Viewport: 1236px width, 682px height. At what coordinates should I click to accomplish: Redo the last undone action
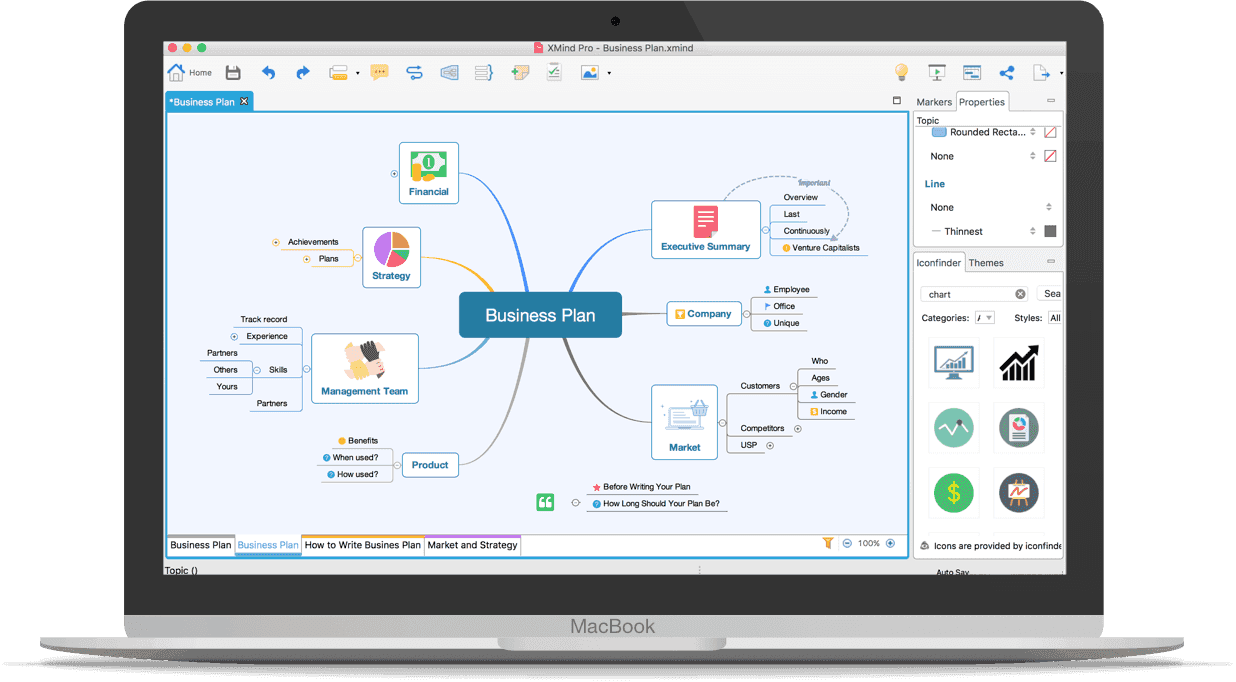302,72
